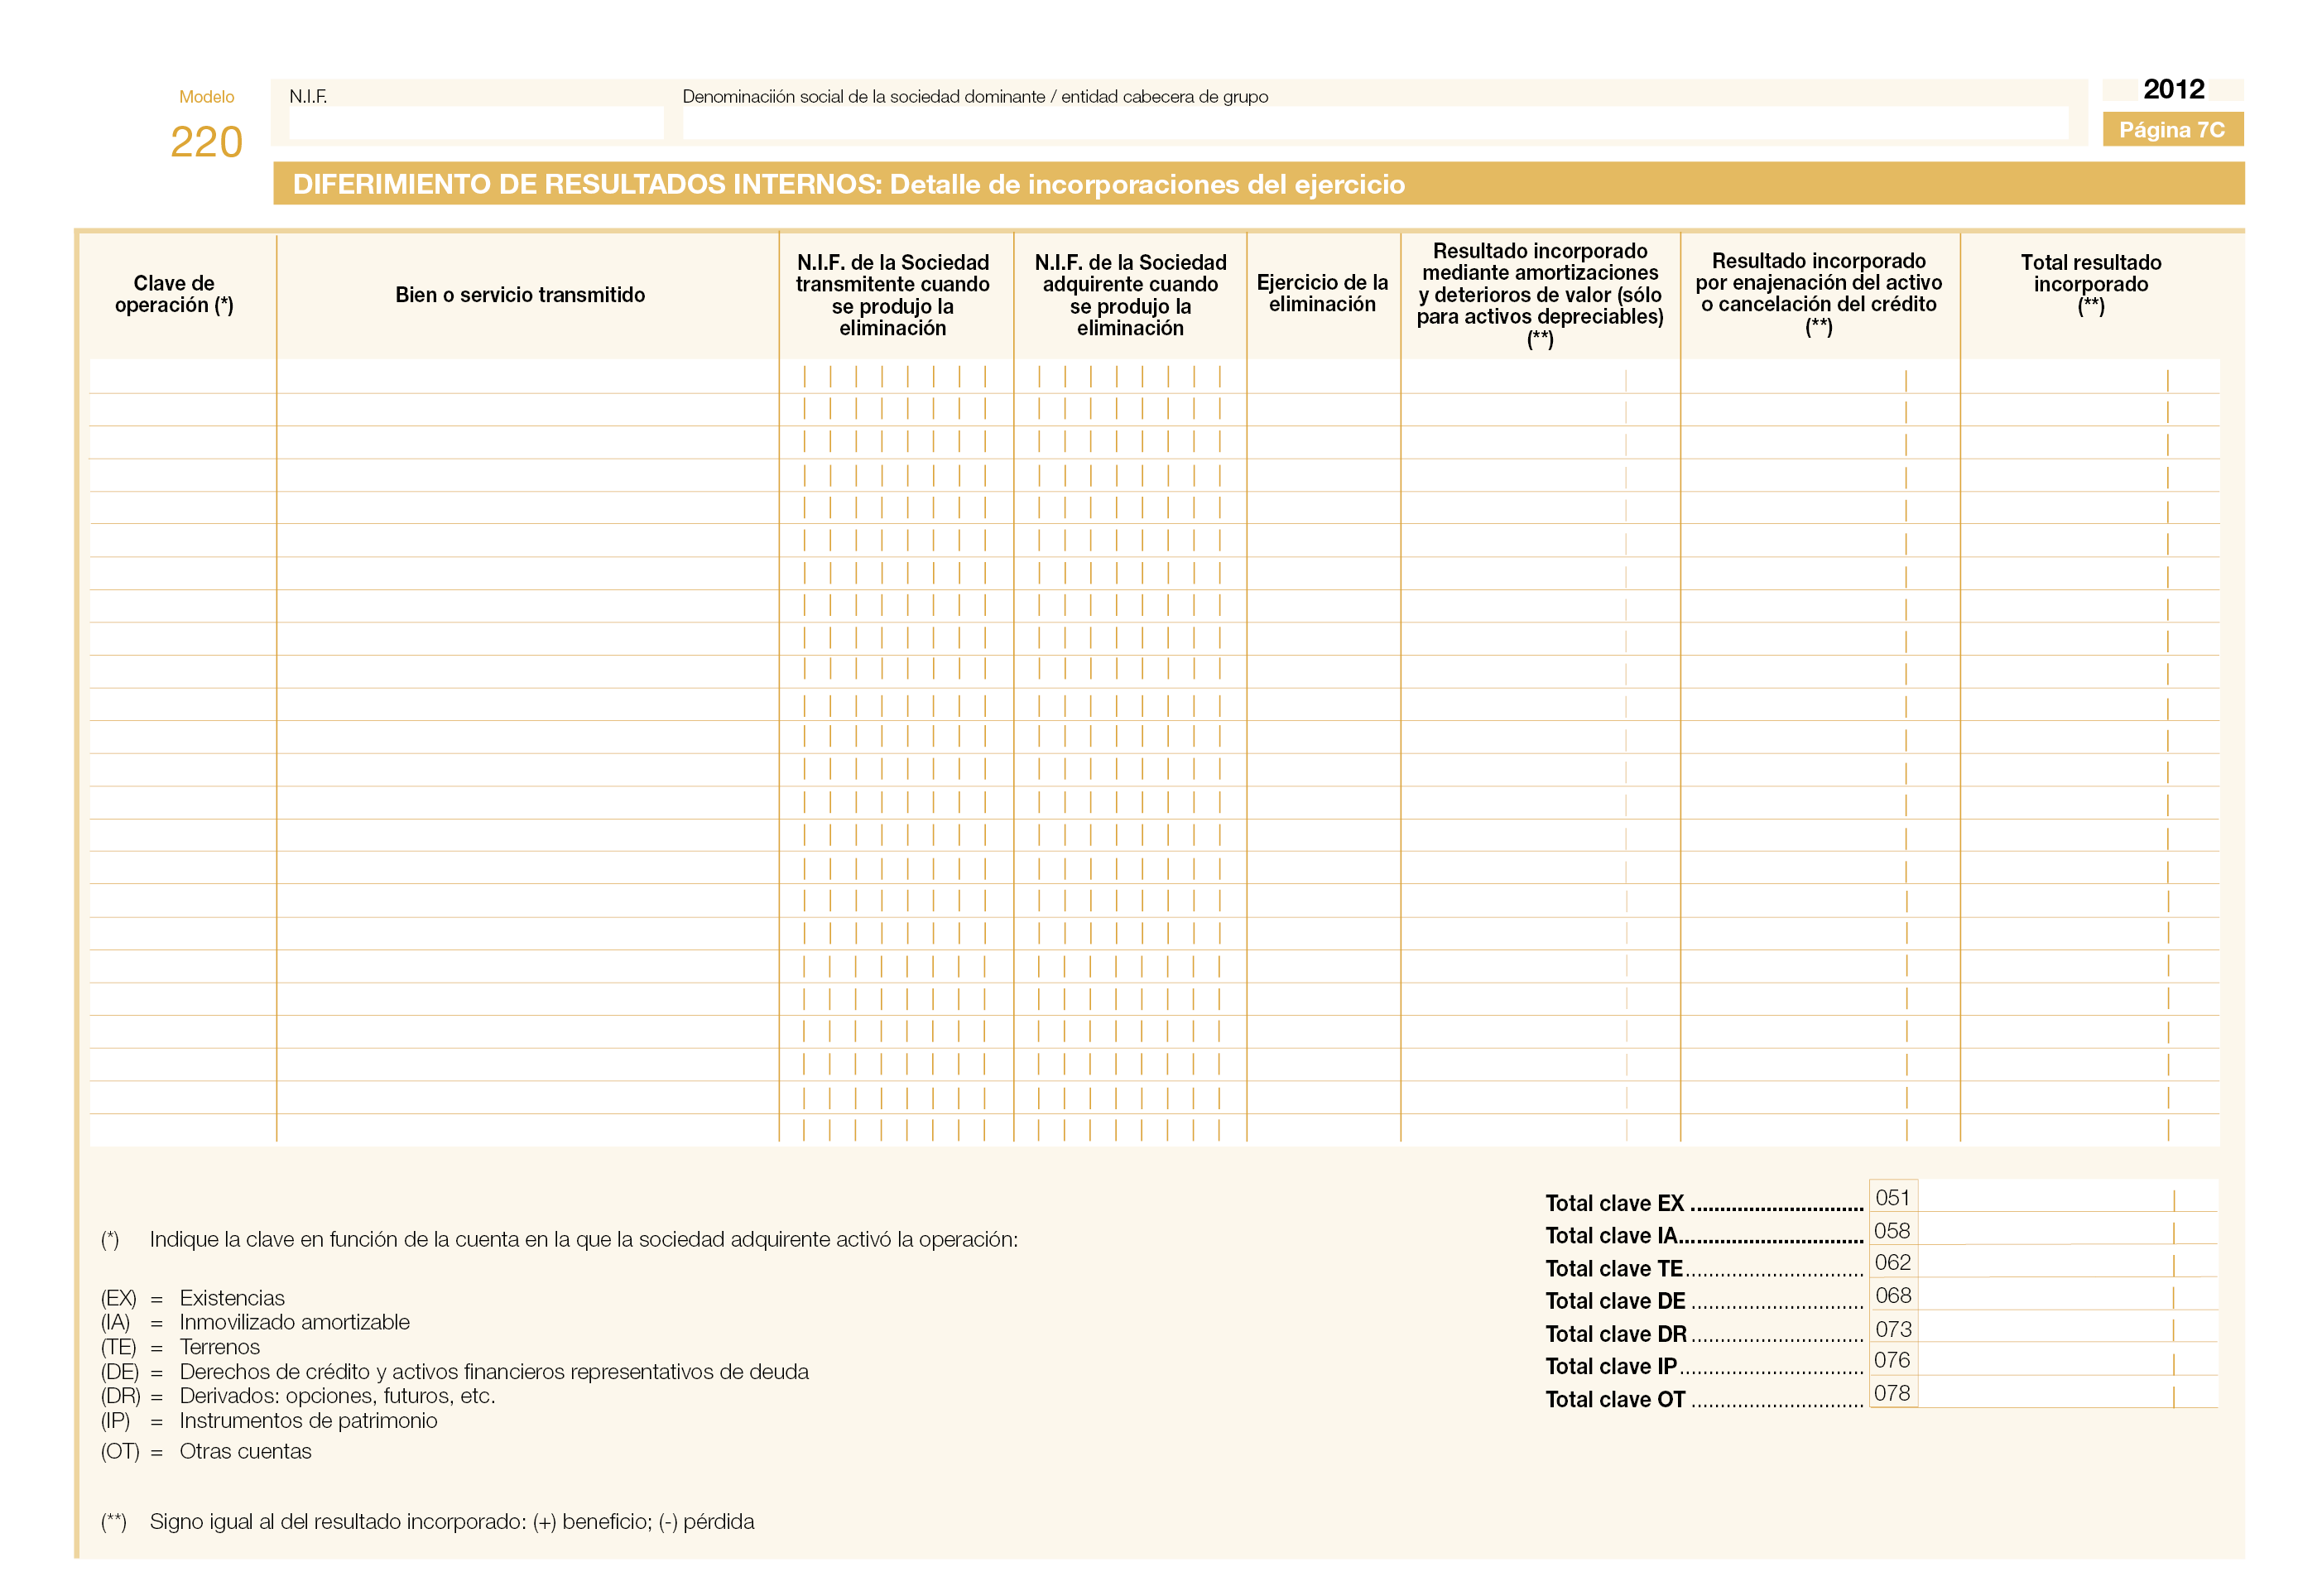This screenshot has height=1596, width=2298.
Task: Select the Total clave IP field 076
Action: tap(2066, 1360)
